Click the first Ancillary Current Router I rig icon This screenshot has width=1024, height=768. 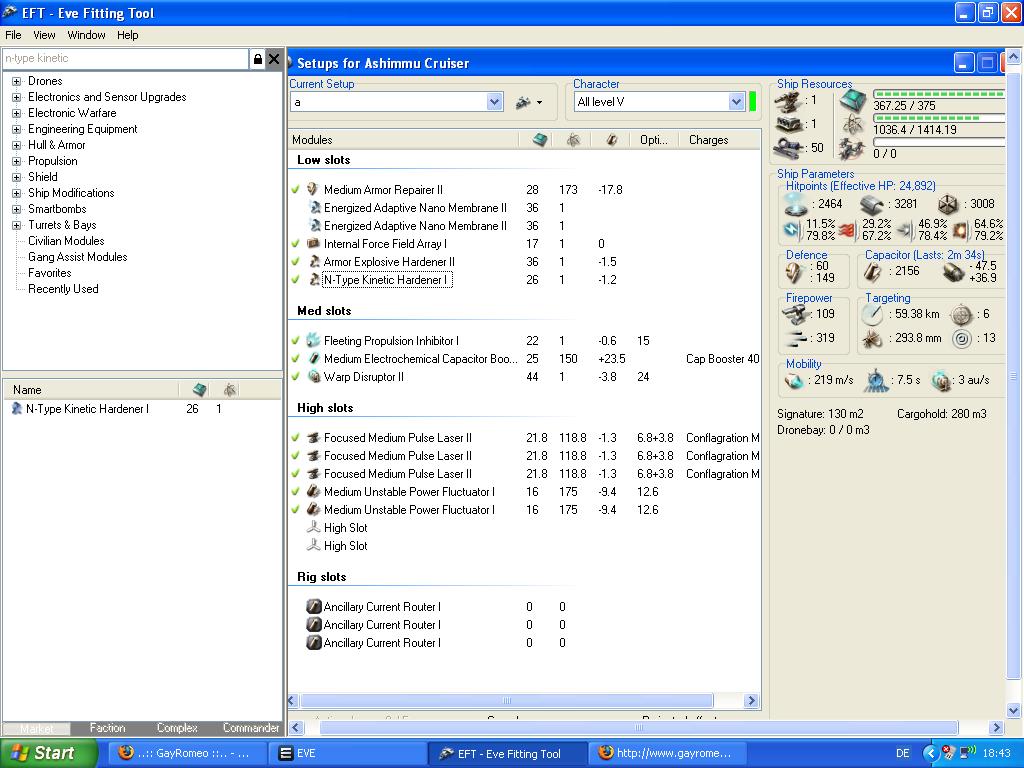pyautogui.click(x=314, y=607)
